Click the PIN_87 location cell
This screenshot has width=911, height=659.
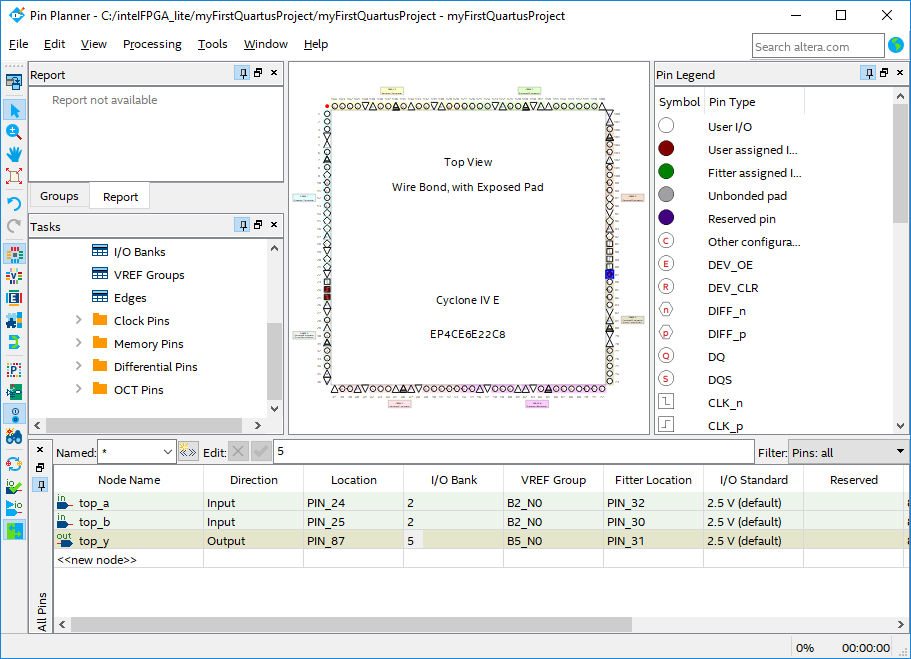[353, 540]
